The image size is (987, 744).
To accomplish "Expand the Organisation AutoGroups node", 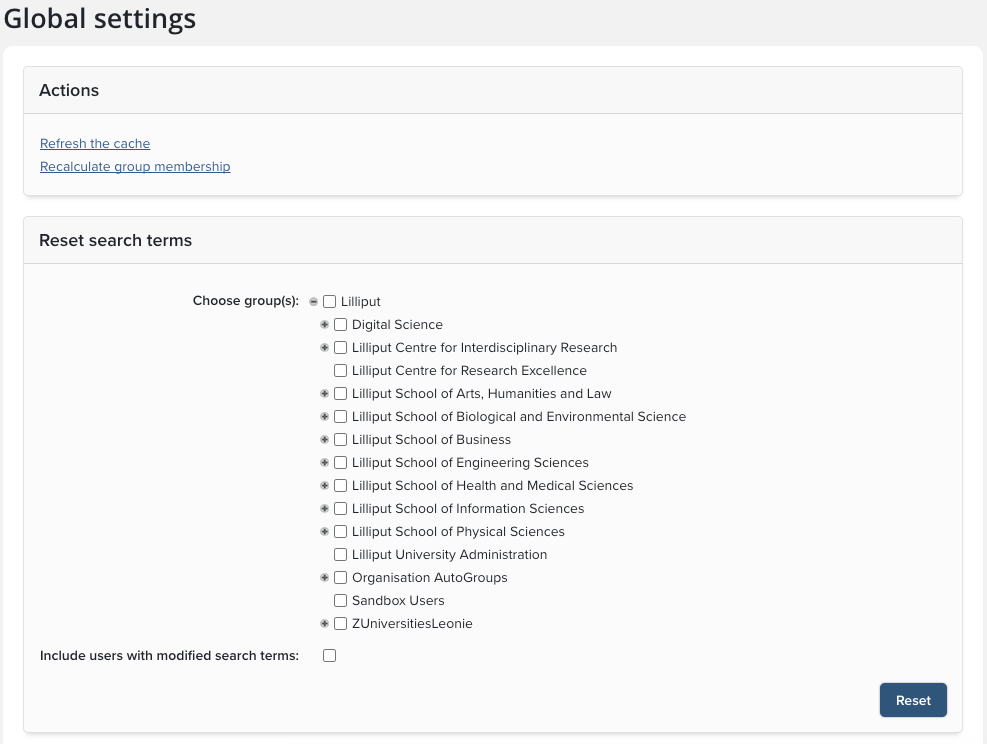I will [324, 578].
